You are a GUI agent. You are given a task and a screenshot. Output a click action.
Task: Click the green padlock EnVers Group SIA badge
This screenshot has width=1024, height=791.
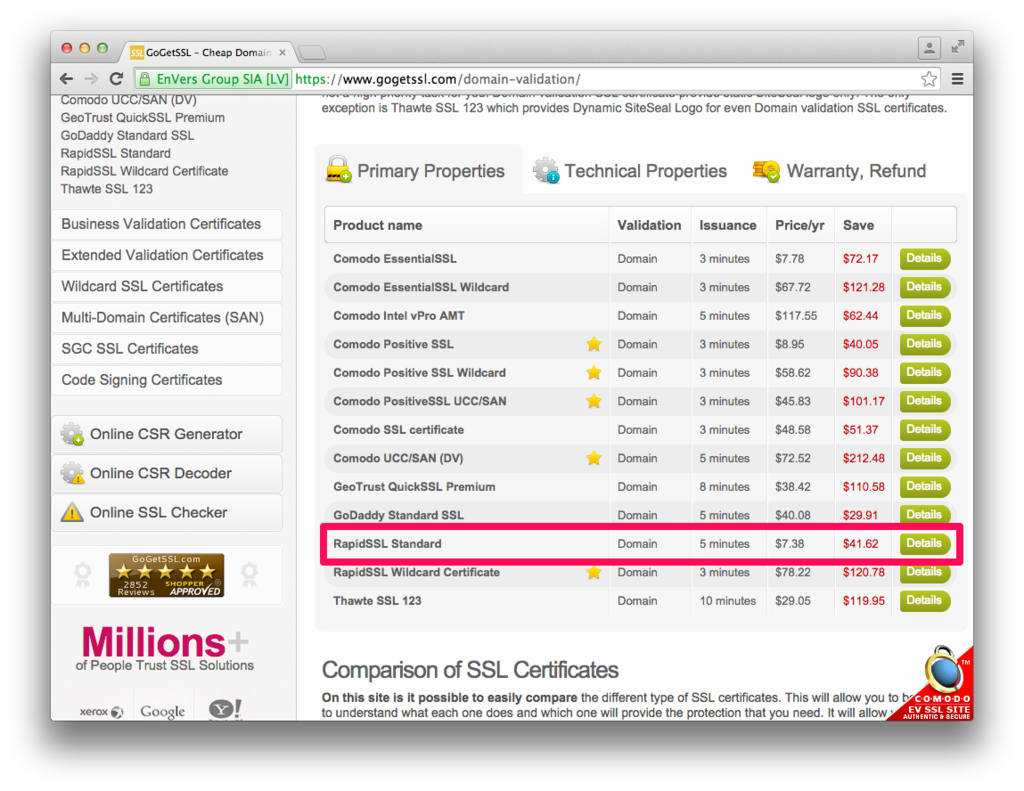pyautogui.click(x=214, y=79)
